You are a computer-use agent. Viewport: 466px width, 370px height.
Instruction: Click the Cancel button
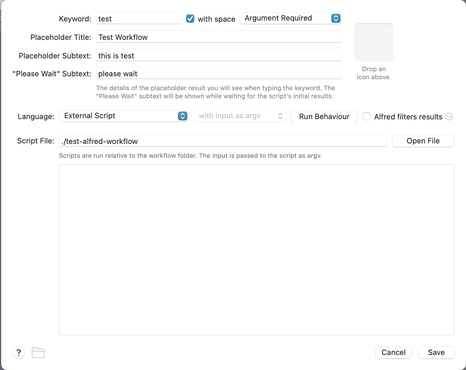click(x=393, y=353)
